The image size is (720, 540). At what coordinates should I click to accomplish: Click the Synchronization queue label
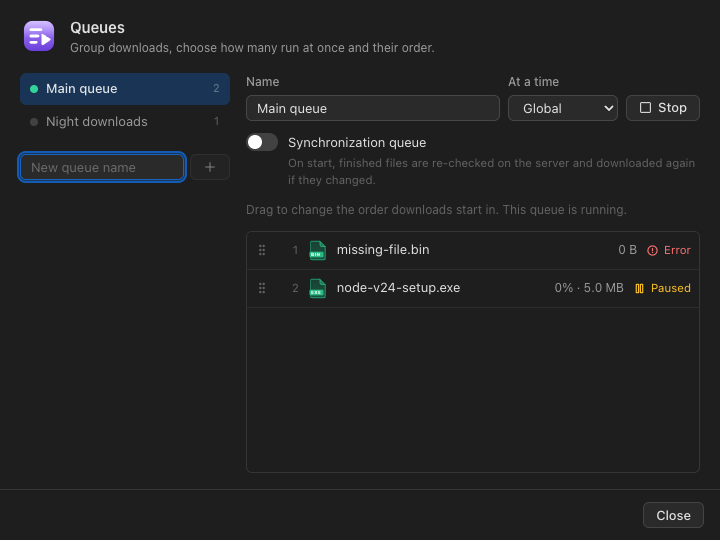(357, 143)
